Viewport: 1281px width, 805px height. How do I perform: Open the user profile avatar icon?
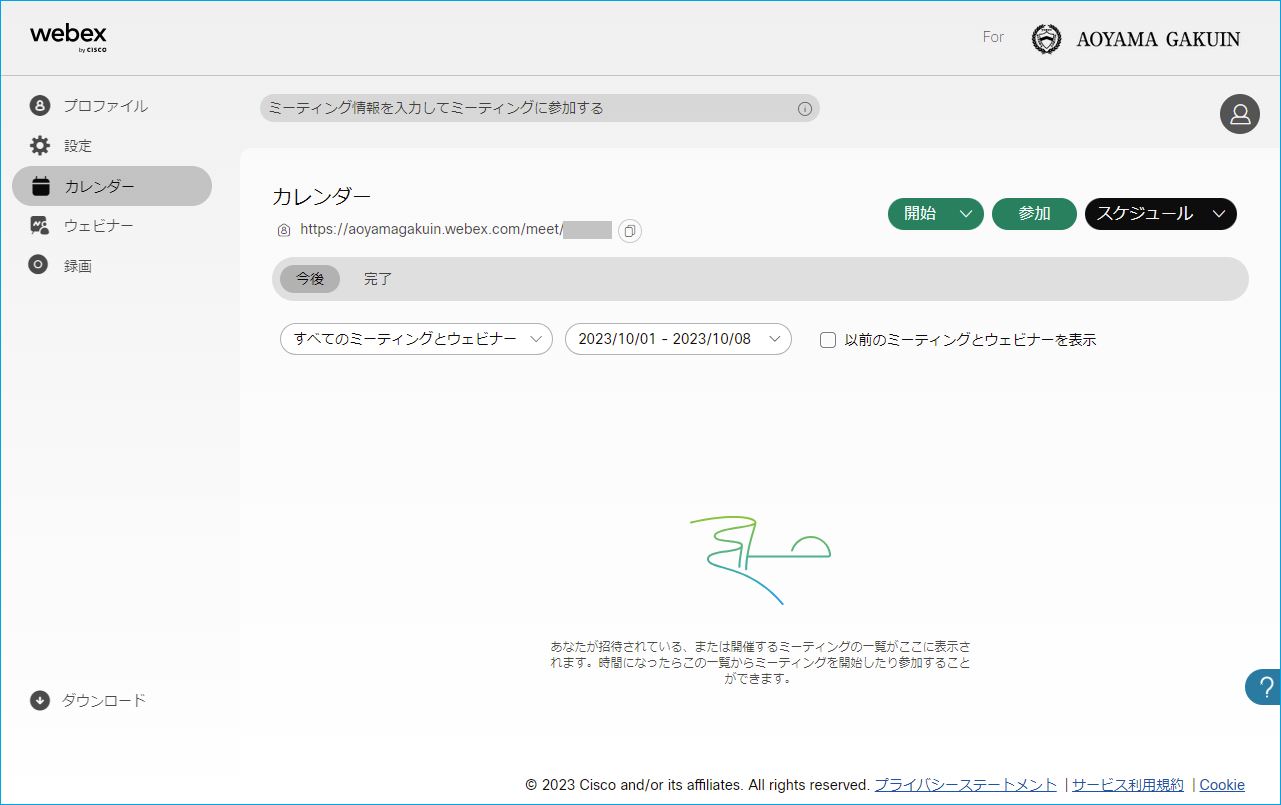(1239, 114)
